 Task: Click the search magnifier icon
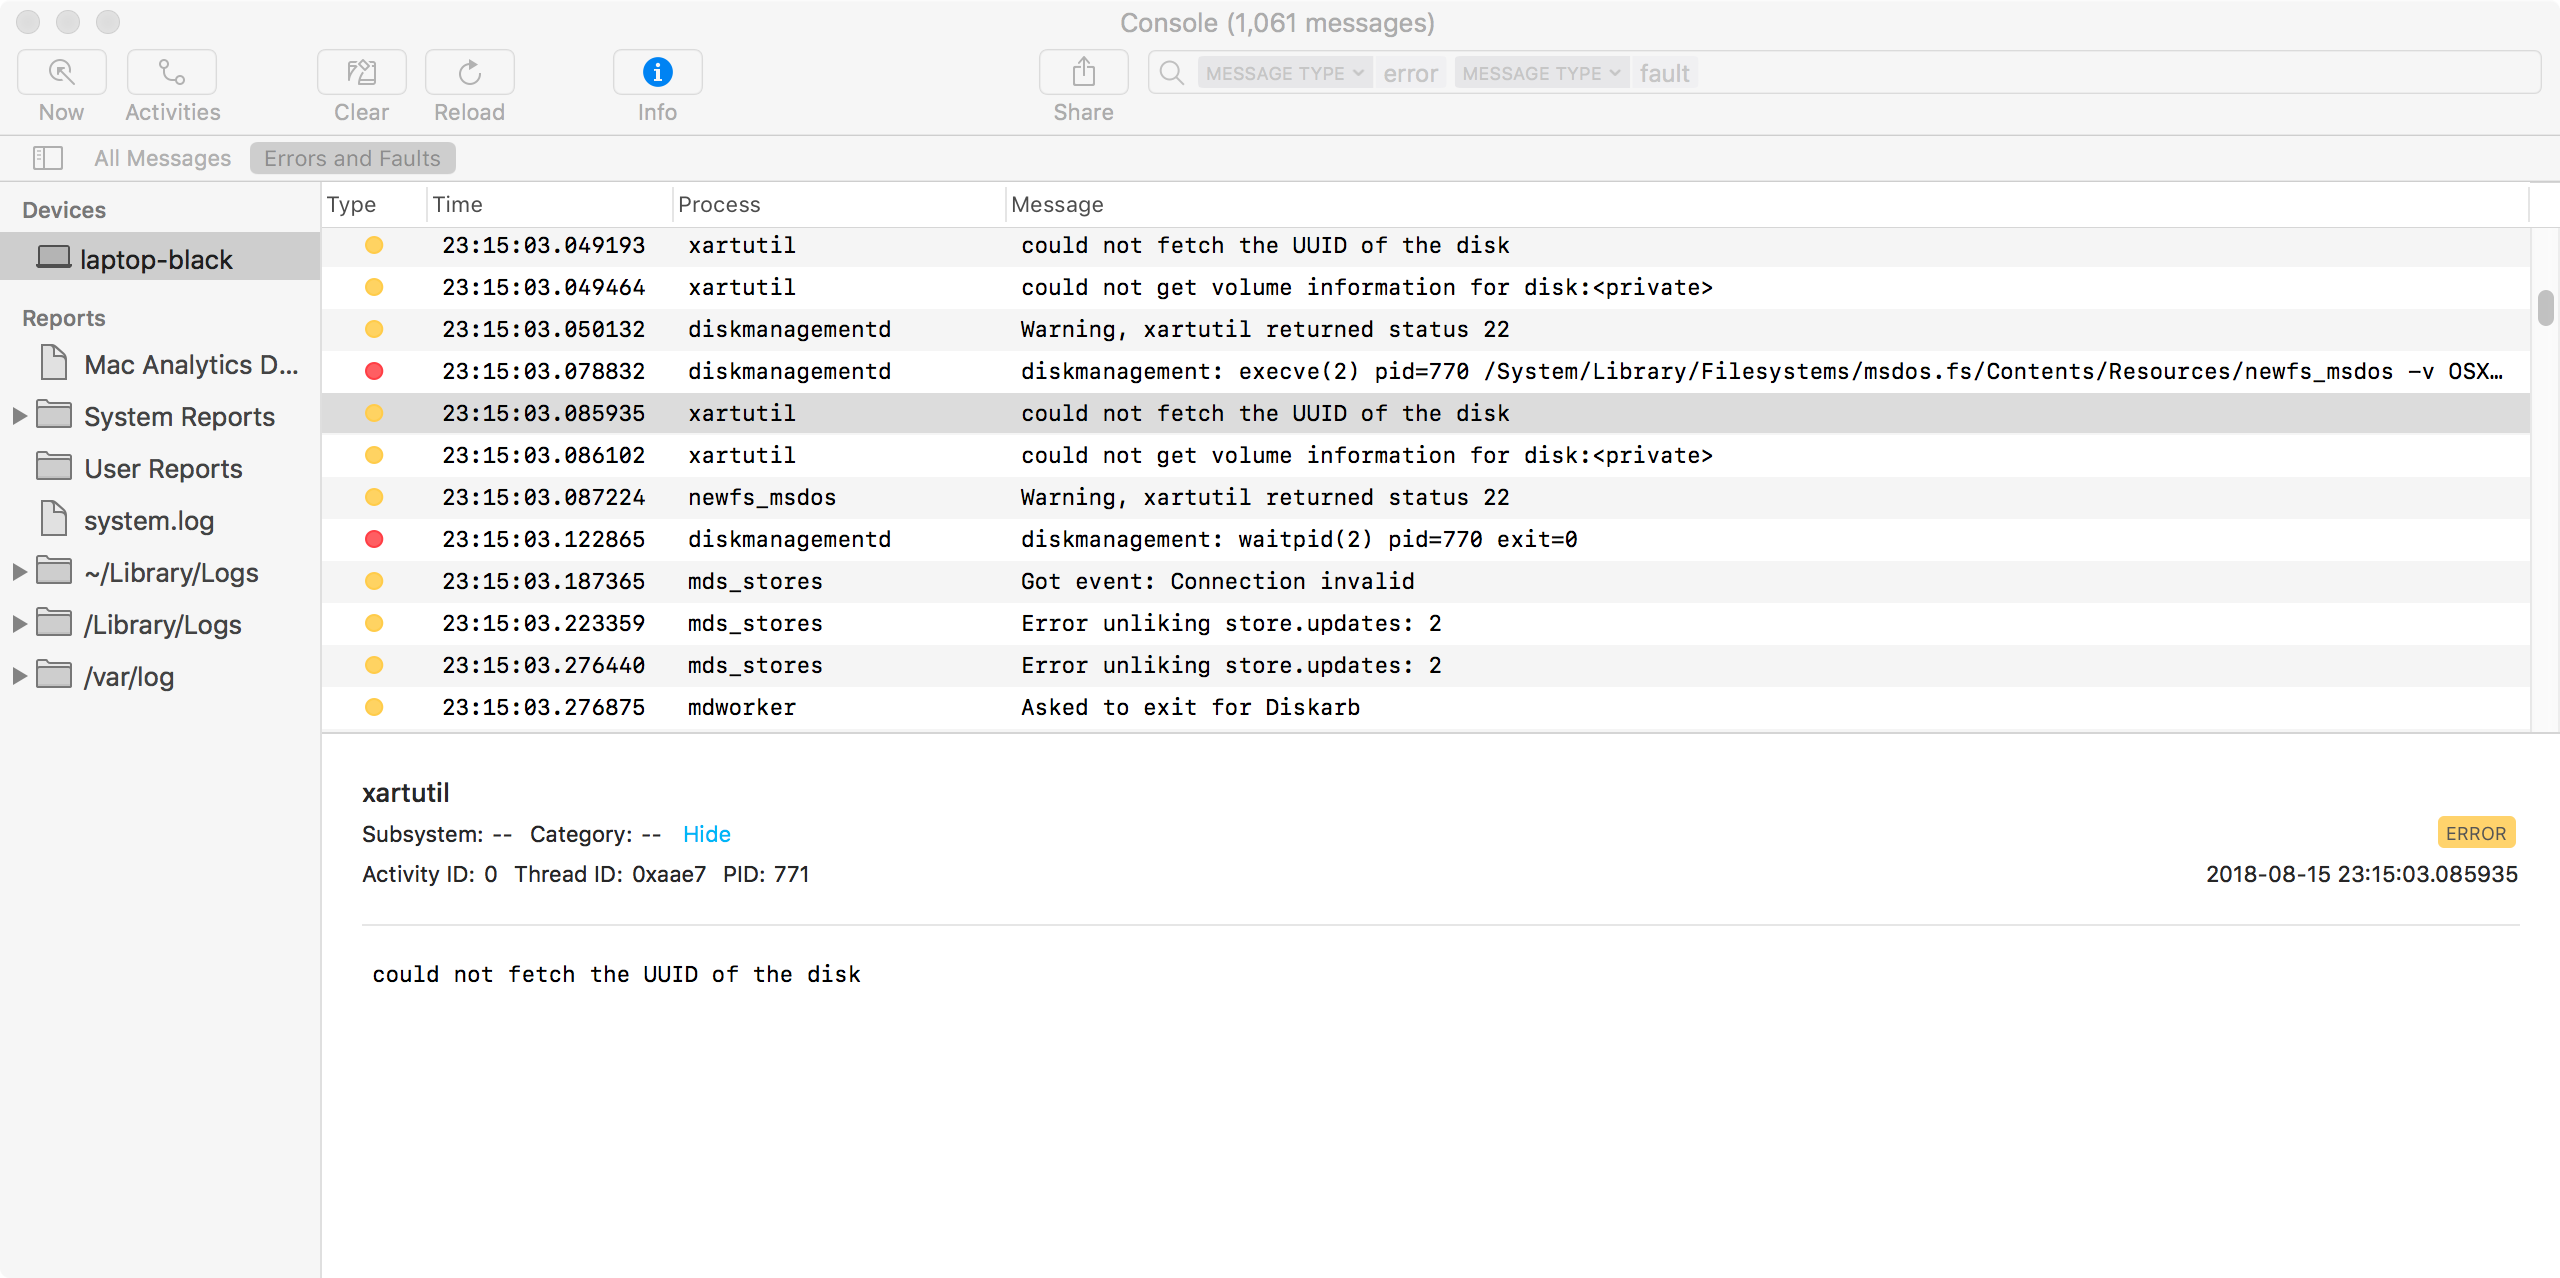1172,73
